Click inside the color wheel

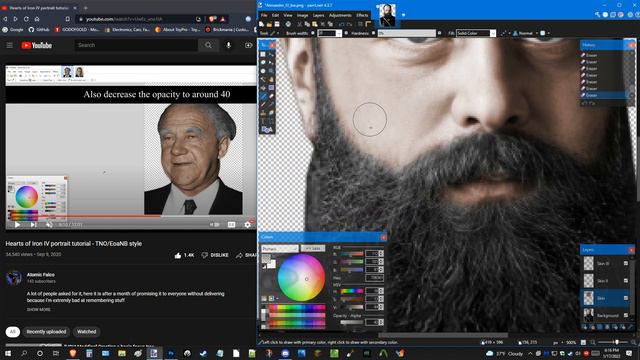point(301,278)
